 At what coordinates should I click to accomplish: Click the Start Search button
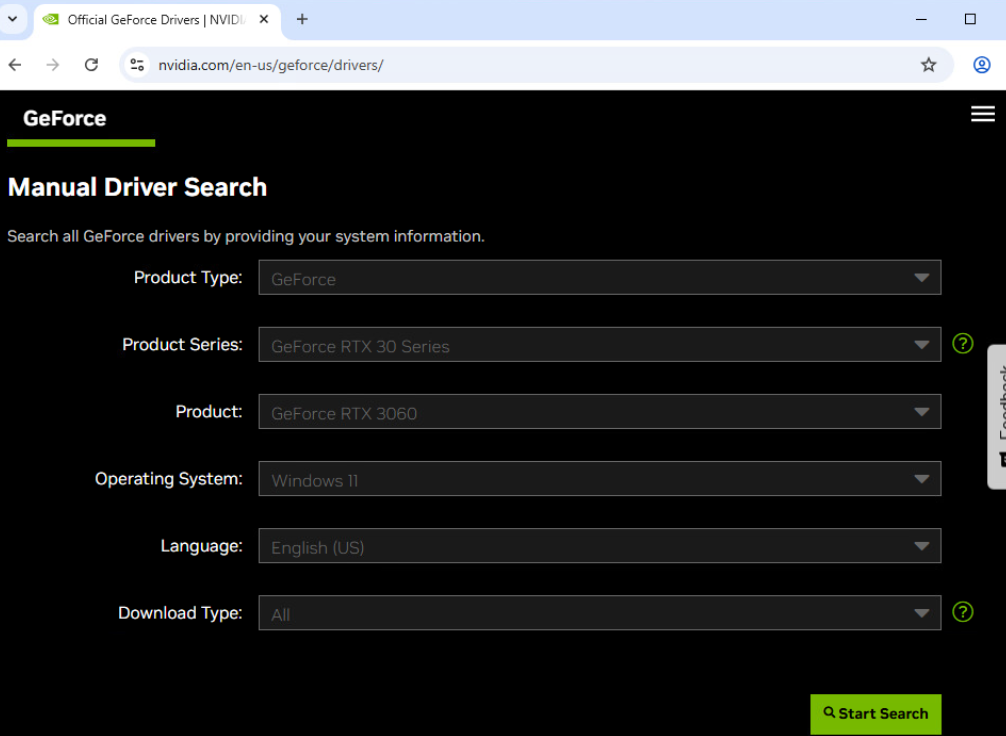pos(875,714)
